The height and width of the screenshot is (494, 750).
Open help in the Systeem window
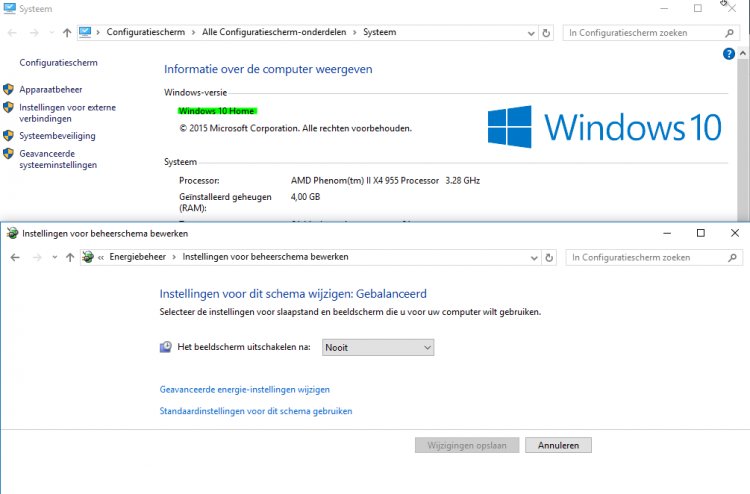(x=728, y=54)
